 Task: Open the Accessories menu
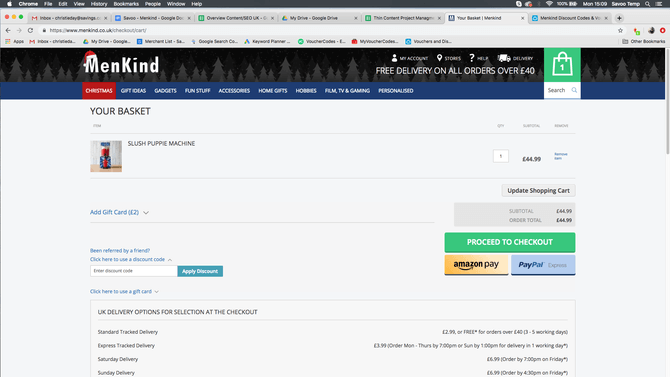tap(234, 91)
